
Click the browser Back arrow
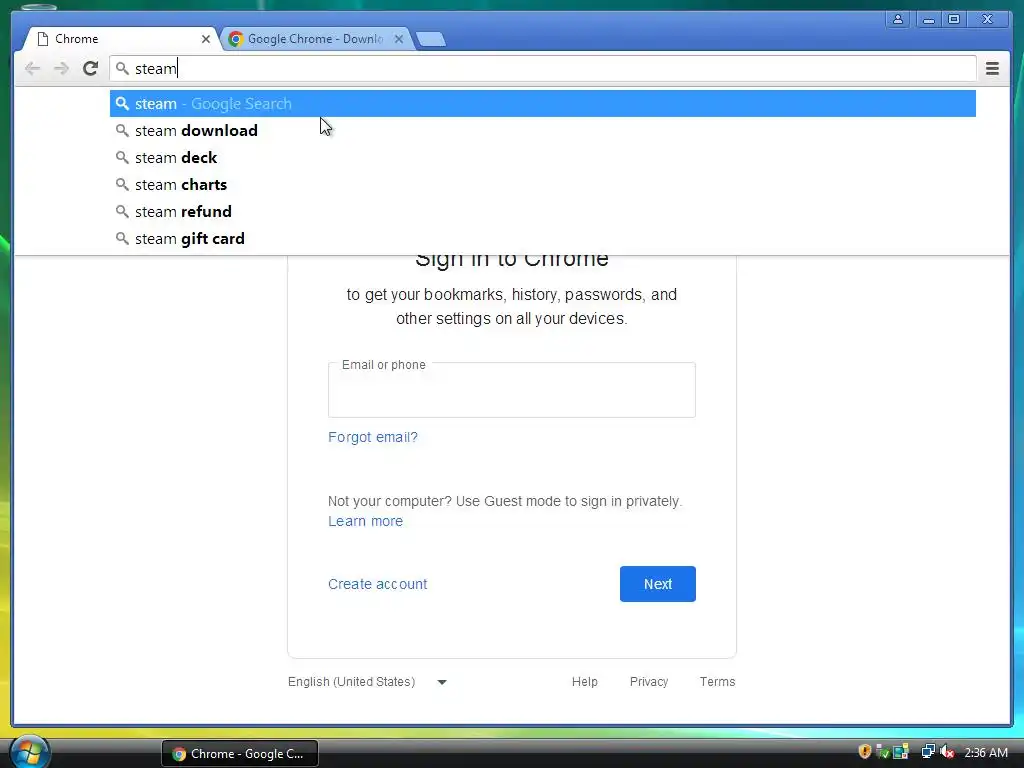(x=32, y=69)
